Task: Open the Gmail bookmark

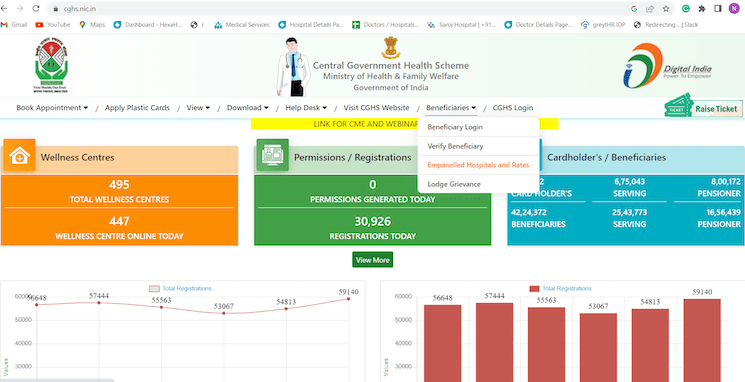Action: pos(14,25)
